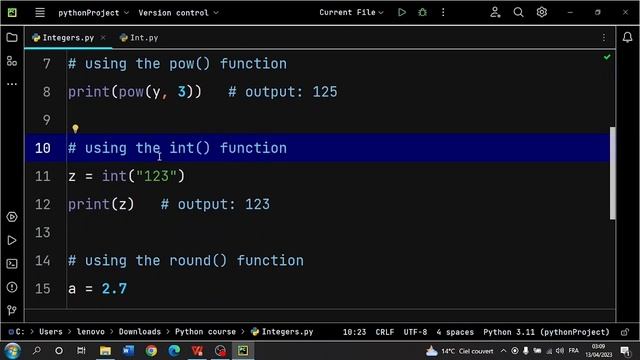Click the Downloads breadcrumb
Image resolution: width=640 pixels, height=360 pixels.
click(x=140, y=332)
